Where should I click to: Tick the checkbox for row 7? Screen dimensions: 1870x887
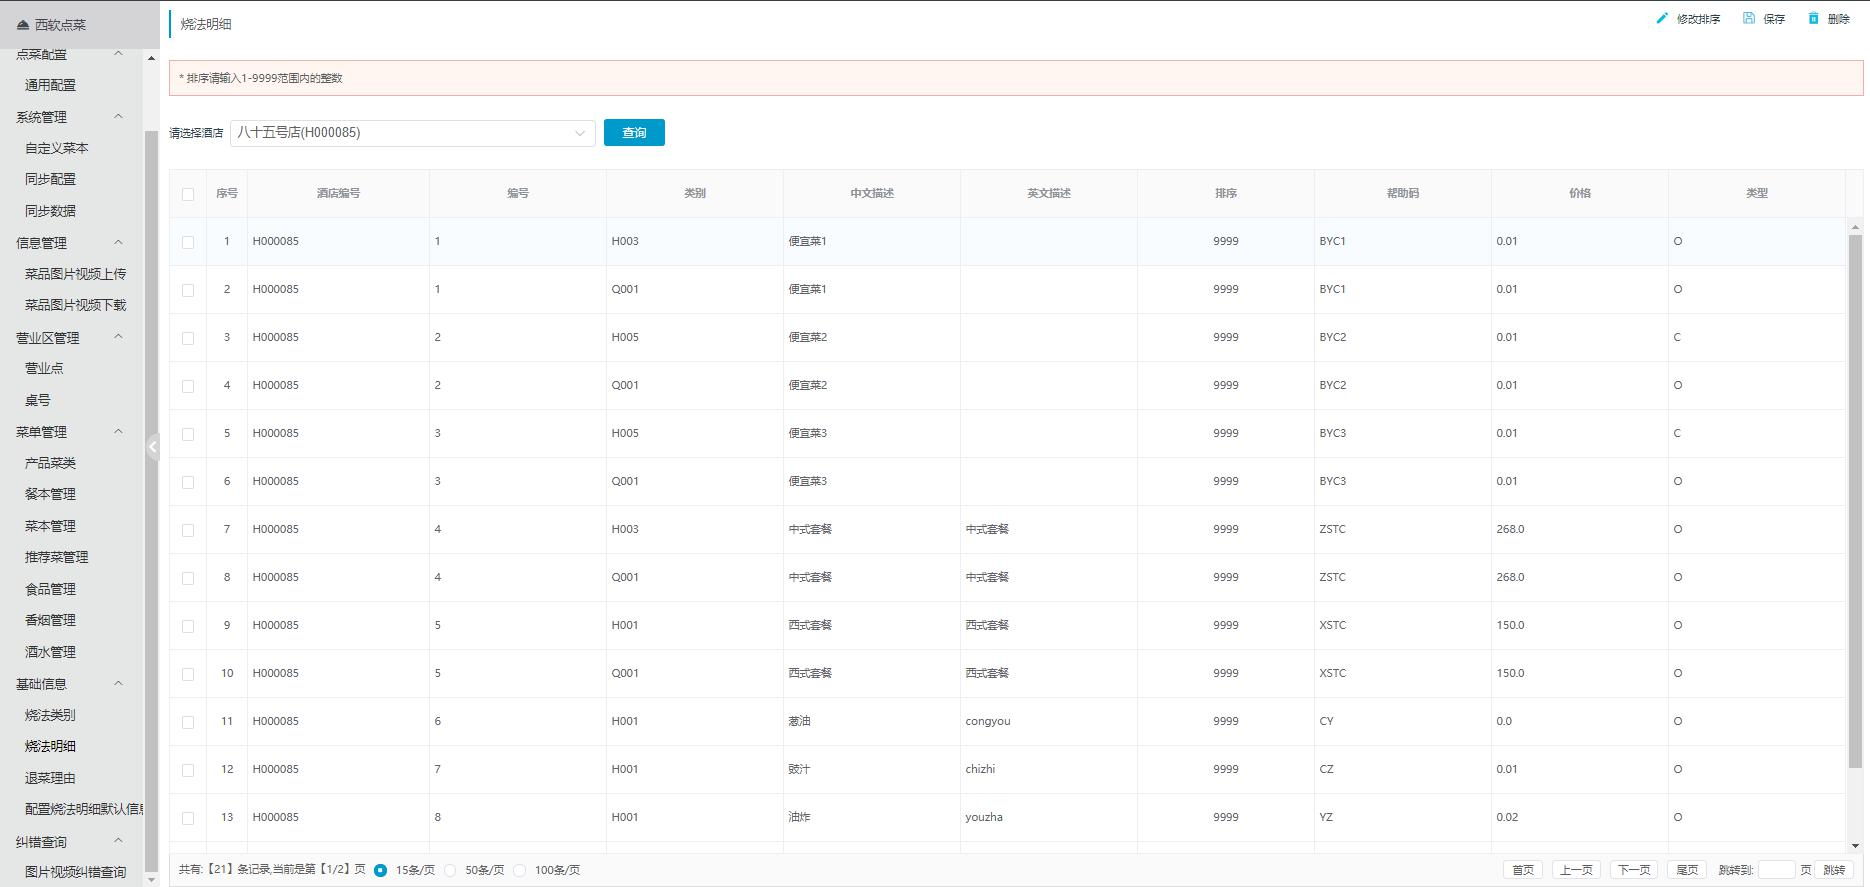(188, 530)
